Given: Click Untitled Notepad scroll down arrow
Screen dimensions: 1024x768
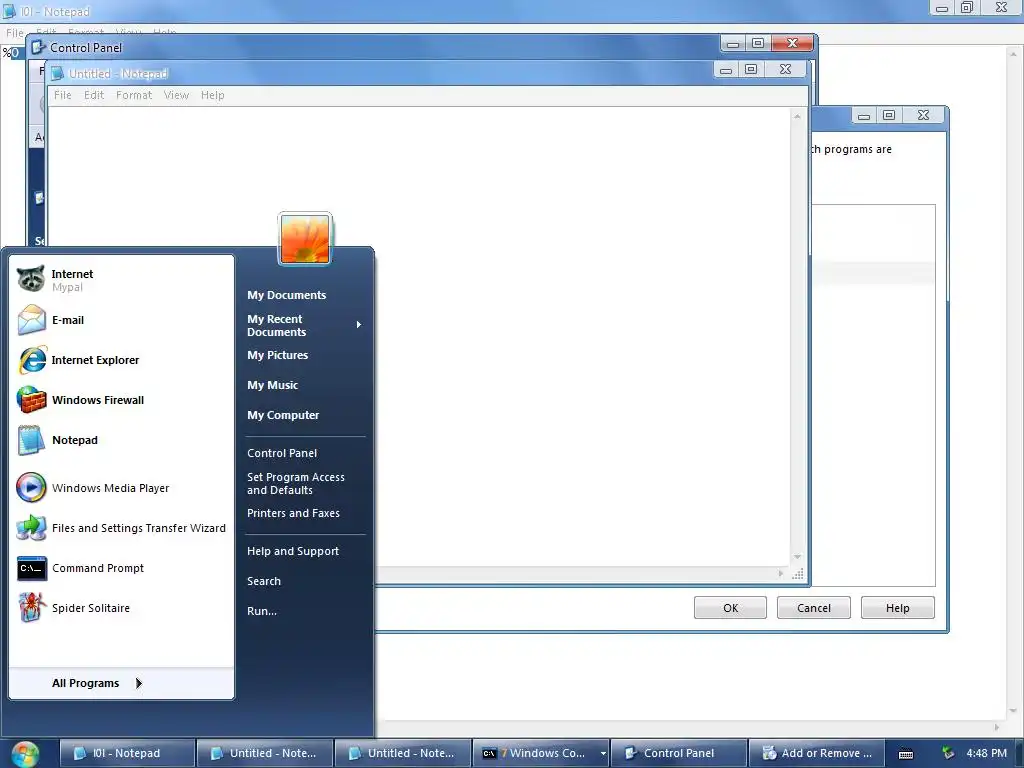Looking at the screenshot, I should click(797, 557).
